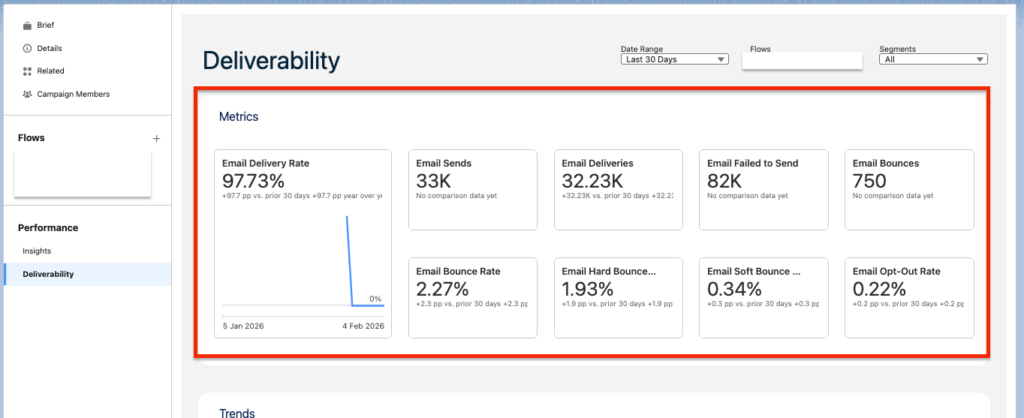View the Email Bounce Rate card
This screenshot has height=418, width=1024.
tap(473, 297)
